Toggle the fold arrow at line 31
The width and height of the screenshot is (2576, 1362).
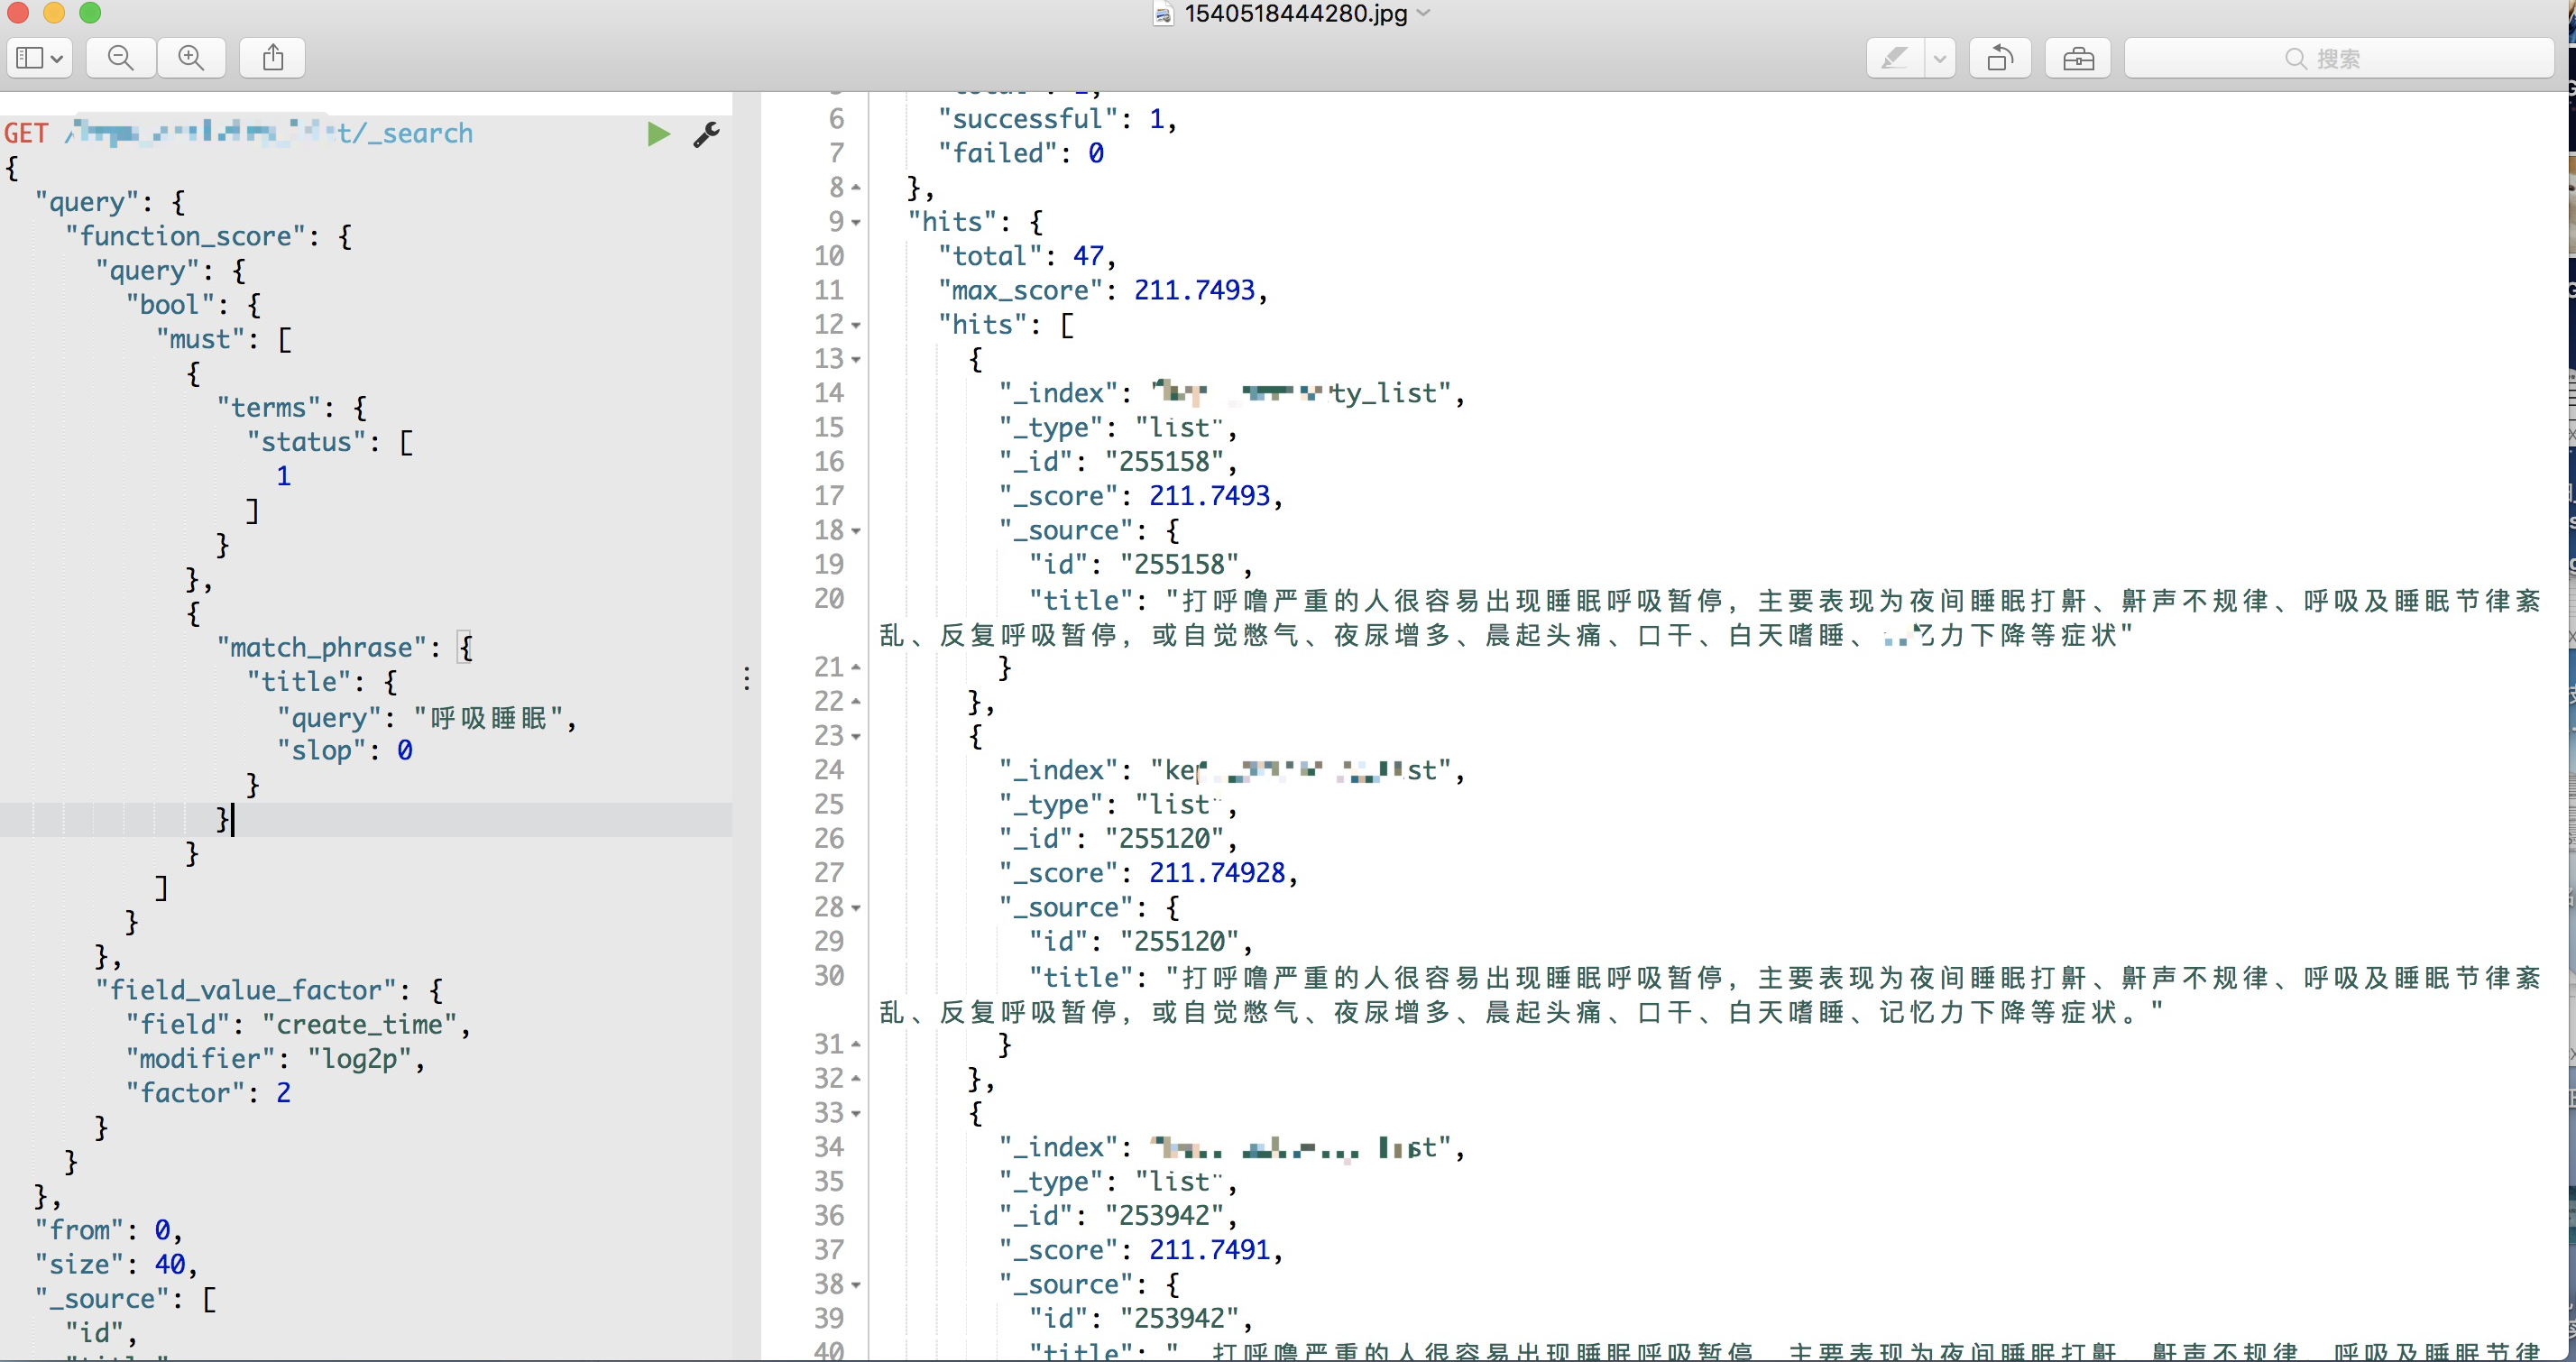(856, 1044)
